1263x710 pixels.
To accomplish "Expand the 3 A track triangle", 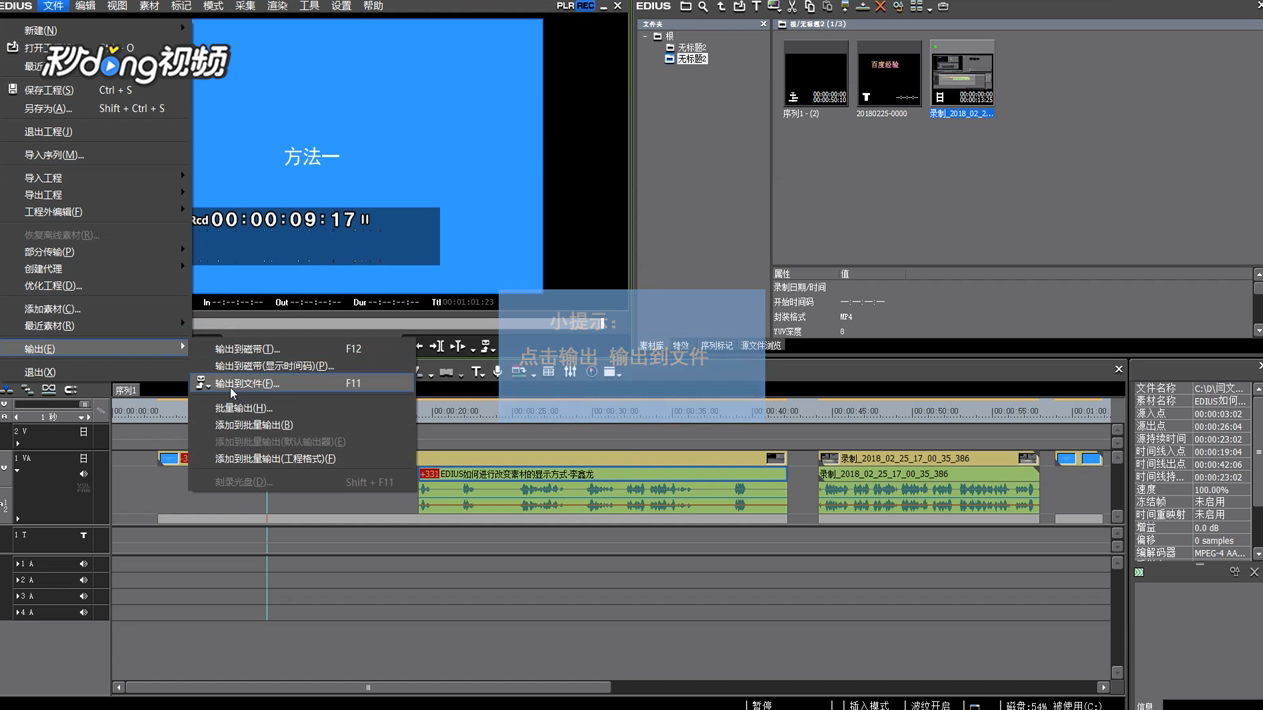I will (17, 596).
